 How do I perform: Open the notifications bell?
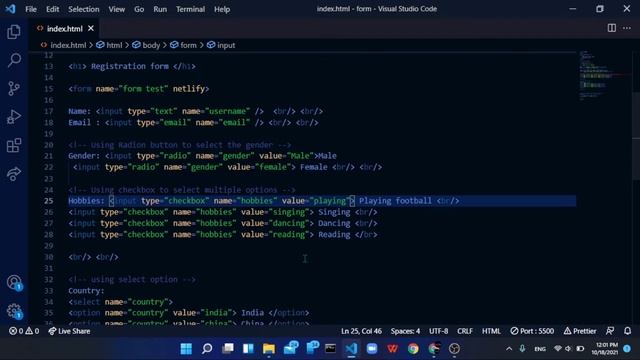coord(627,331)
